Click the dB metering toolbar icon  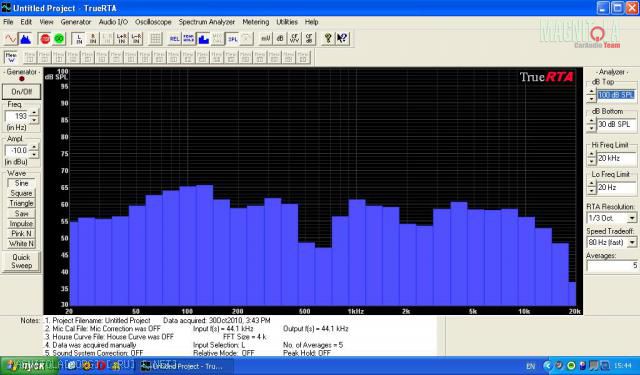click(280, 39)
